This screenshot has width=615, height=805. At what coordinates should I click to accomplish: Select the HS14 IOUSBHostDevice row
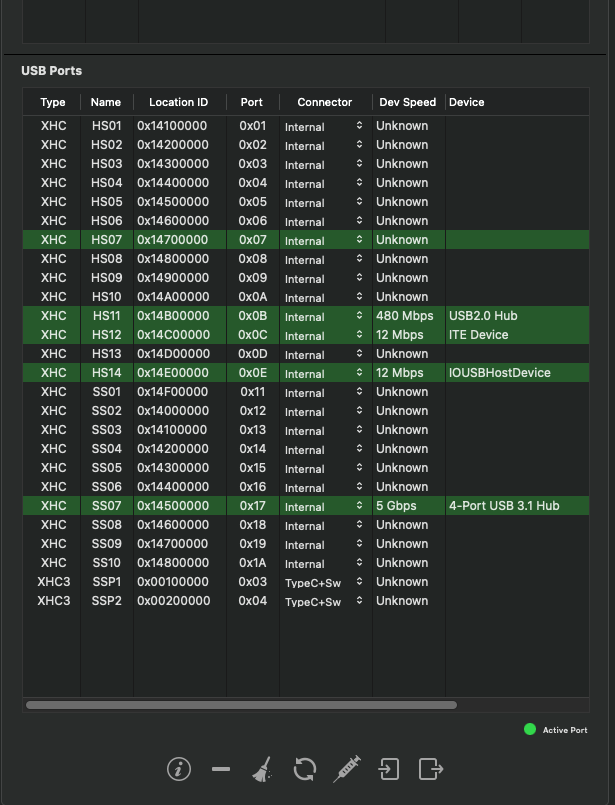[499, 373]
